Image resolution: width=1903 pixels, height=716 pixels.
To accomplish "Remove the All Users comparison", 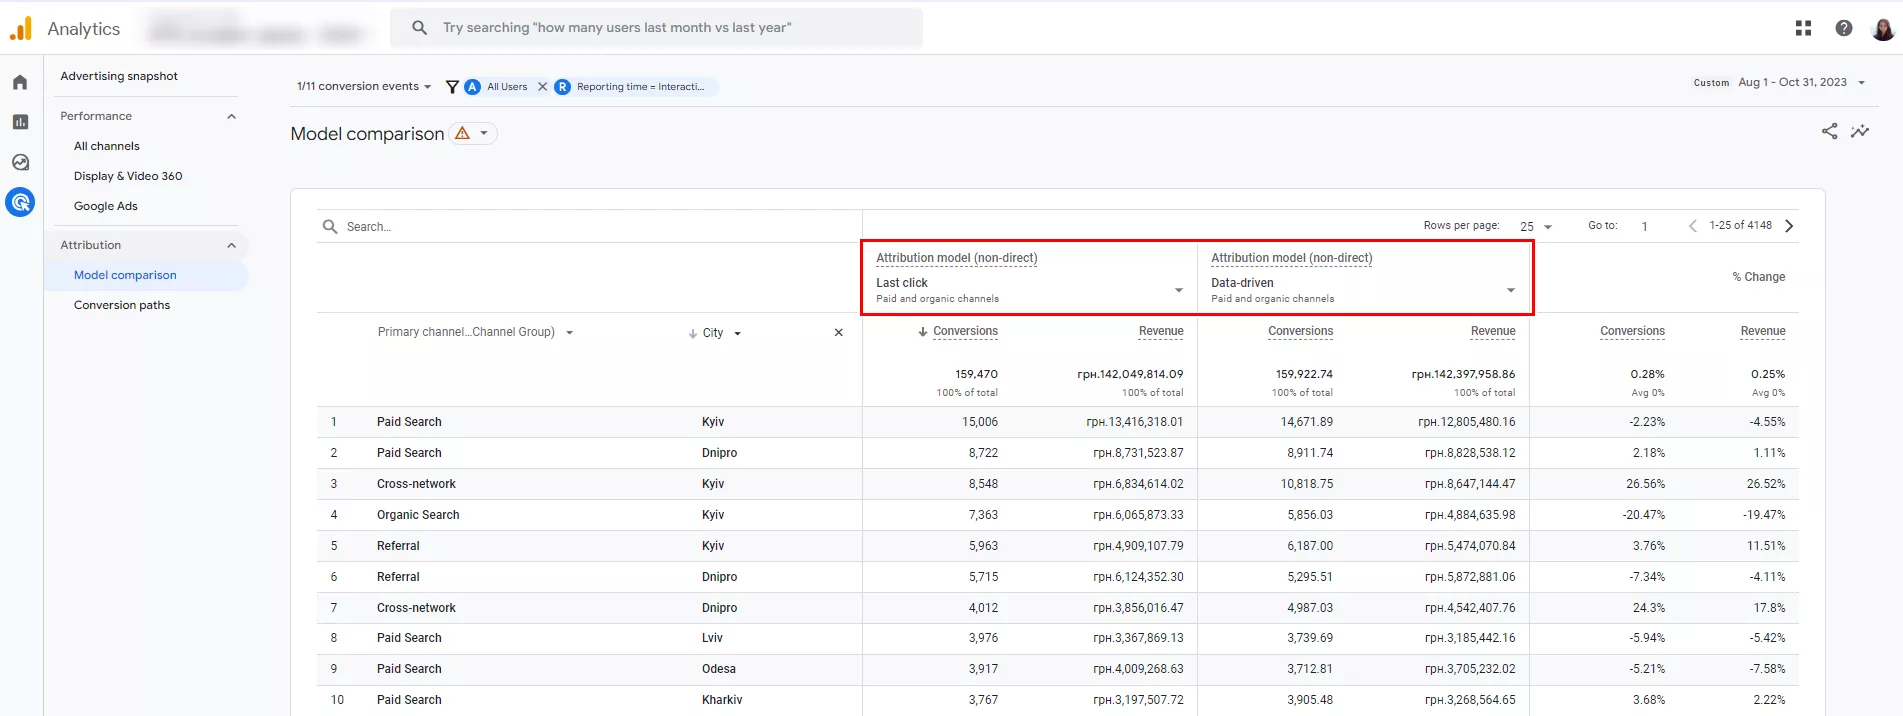I will coord(542,87).
